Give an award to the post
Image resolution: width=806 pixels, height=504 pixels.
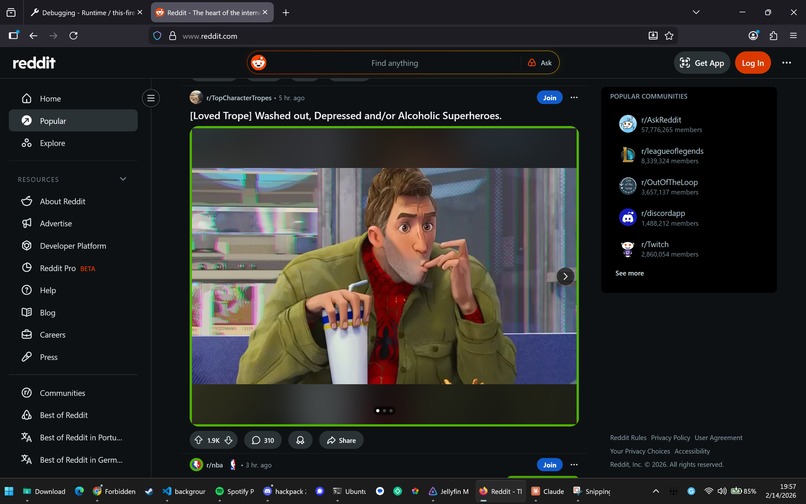coord(300,440)
